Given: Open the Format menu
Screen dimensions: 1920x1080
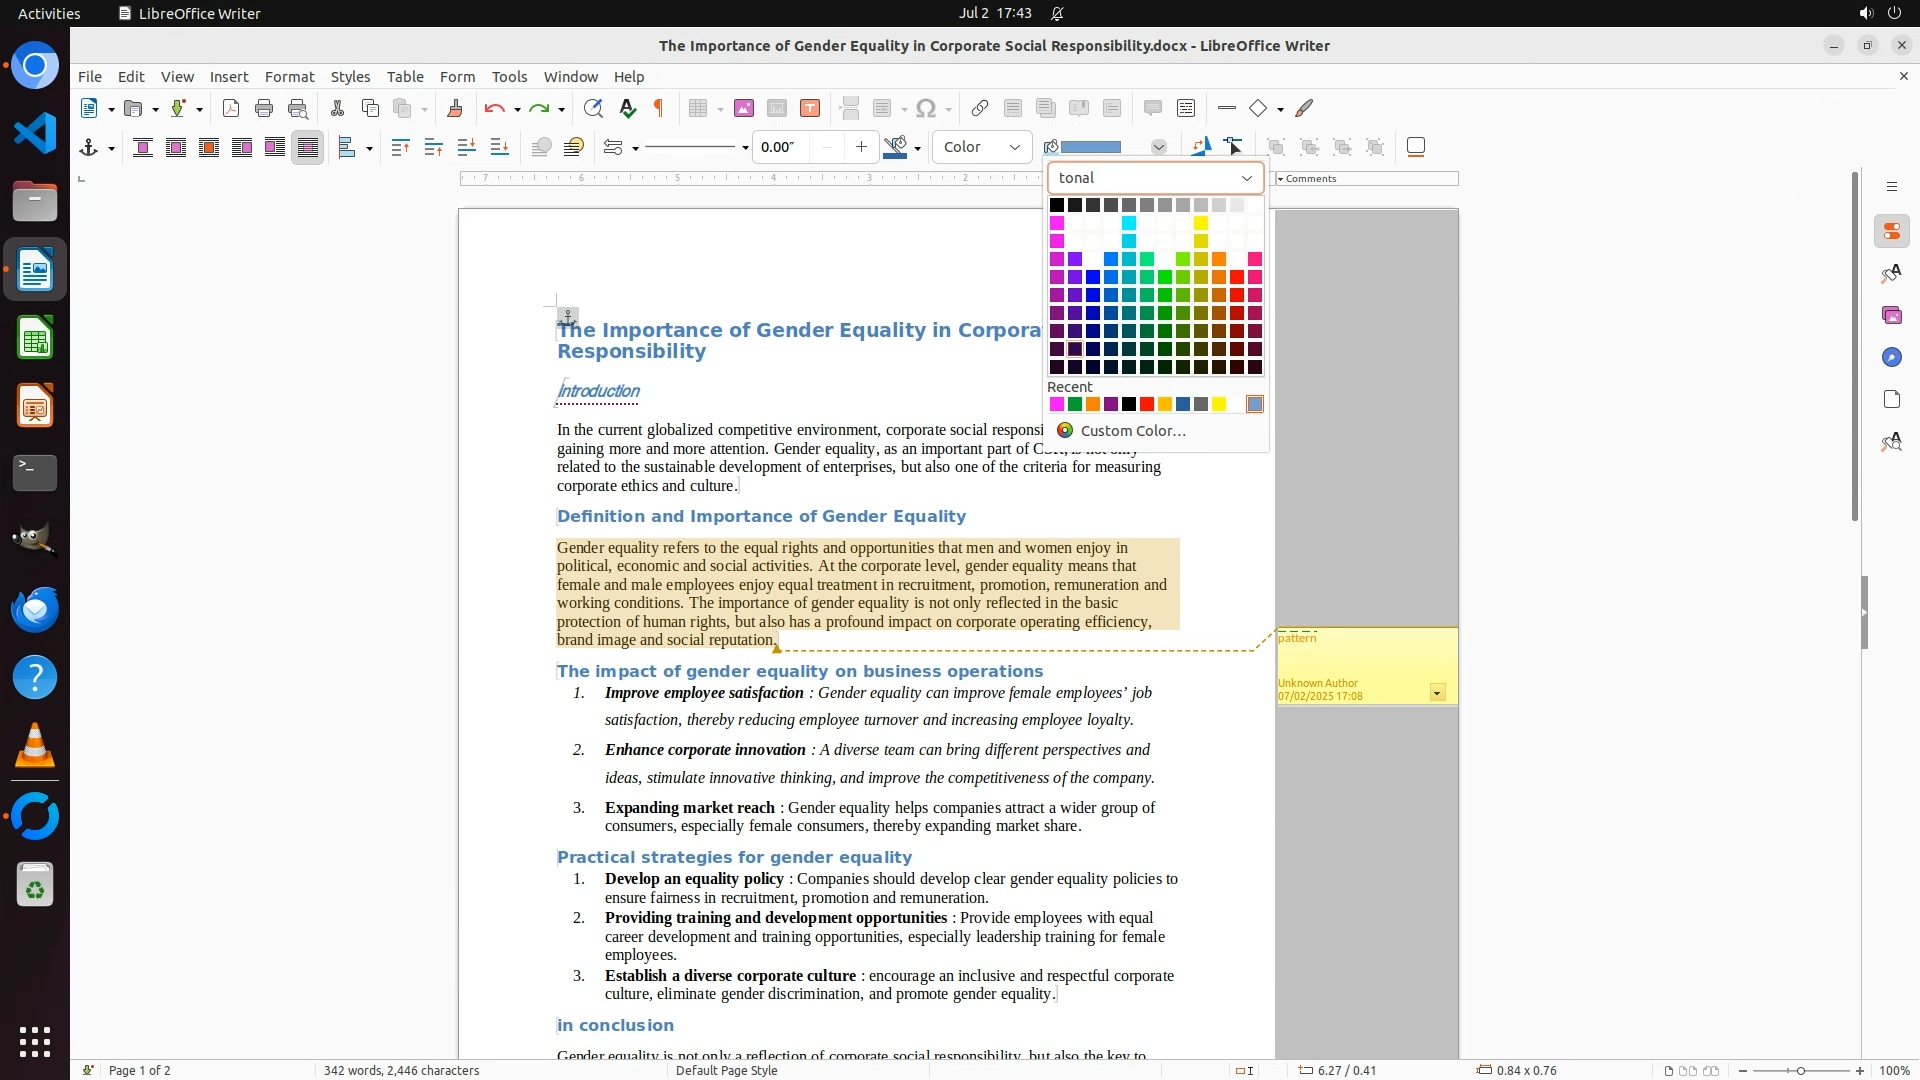Looking at the screenshot, I should coord(289,77).
